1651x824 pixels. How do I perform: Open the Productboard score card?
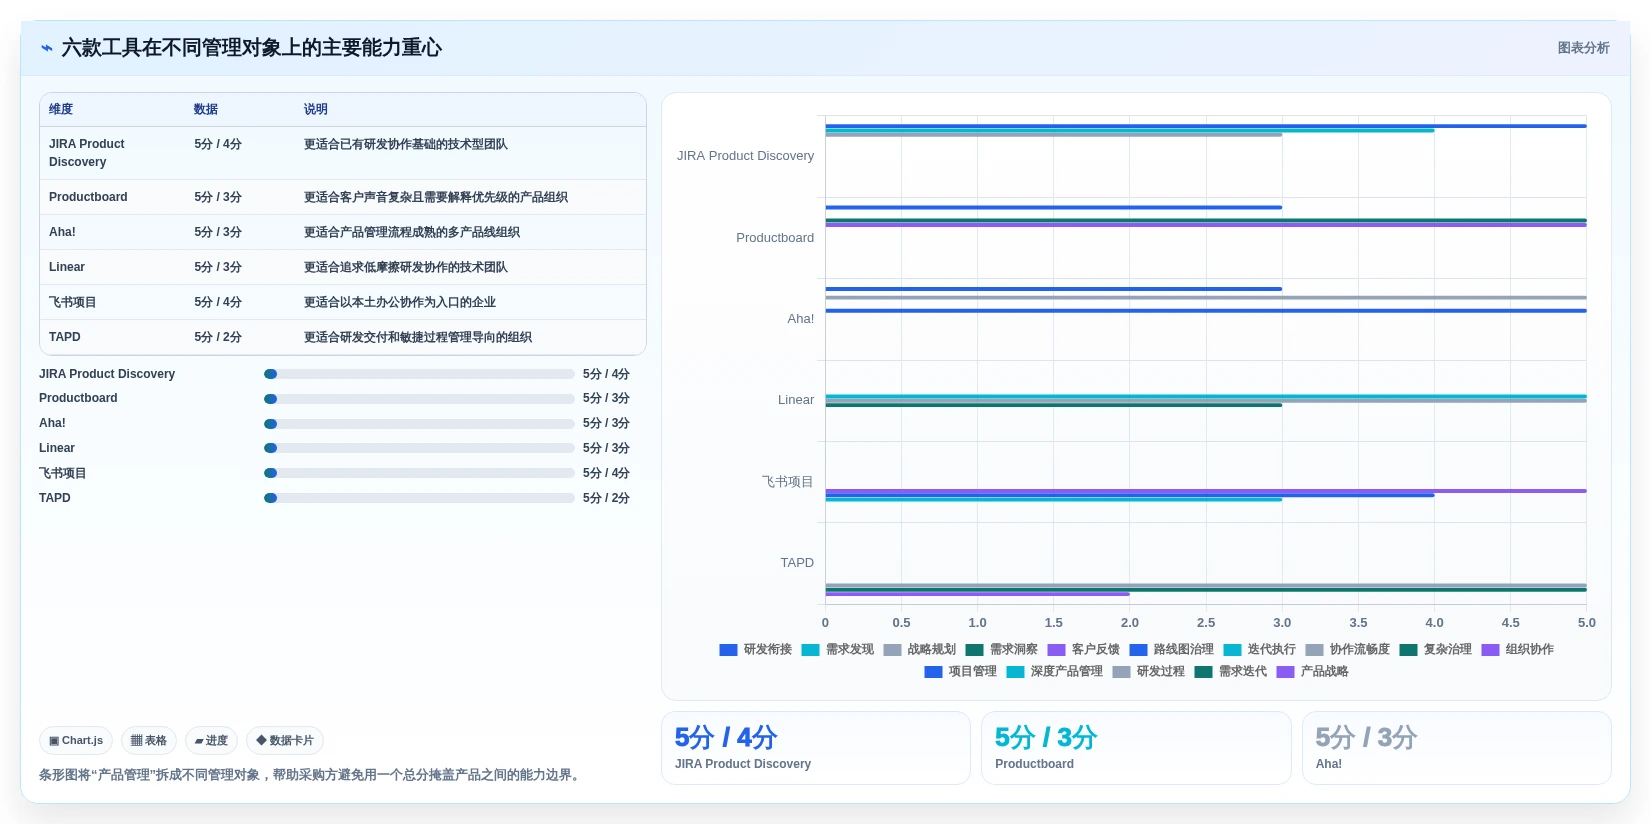(x=1136, y=748)
